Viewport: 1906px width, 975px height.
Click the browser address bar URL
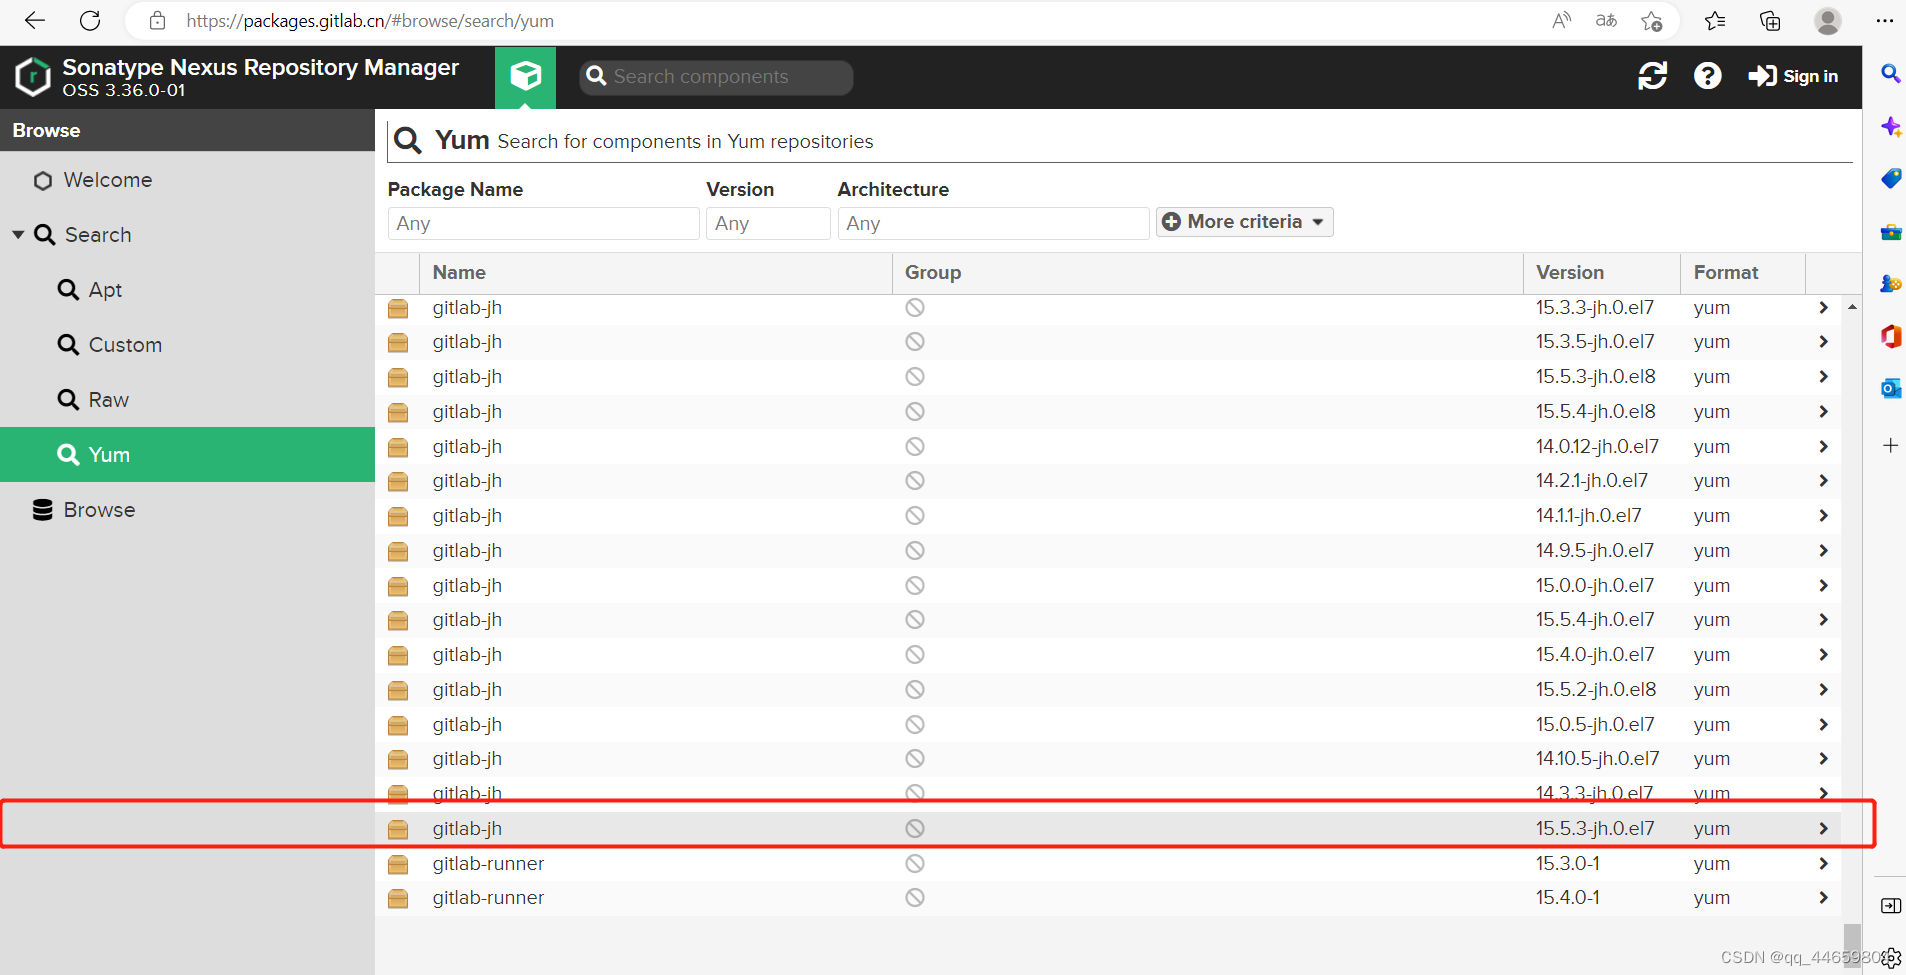370,21
